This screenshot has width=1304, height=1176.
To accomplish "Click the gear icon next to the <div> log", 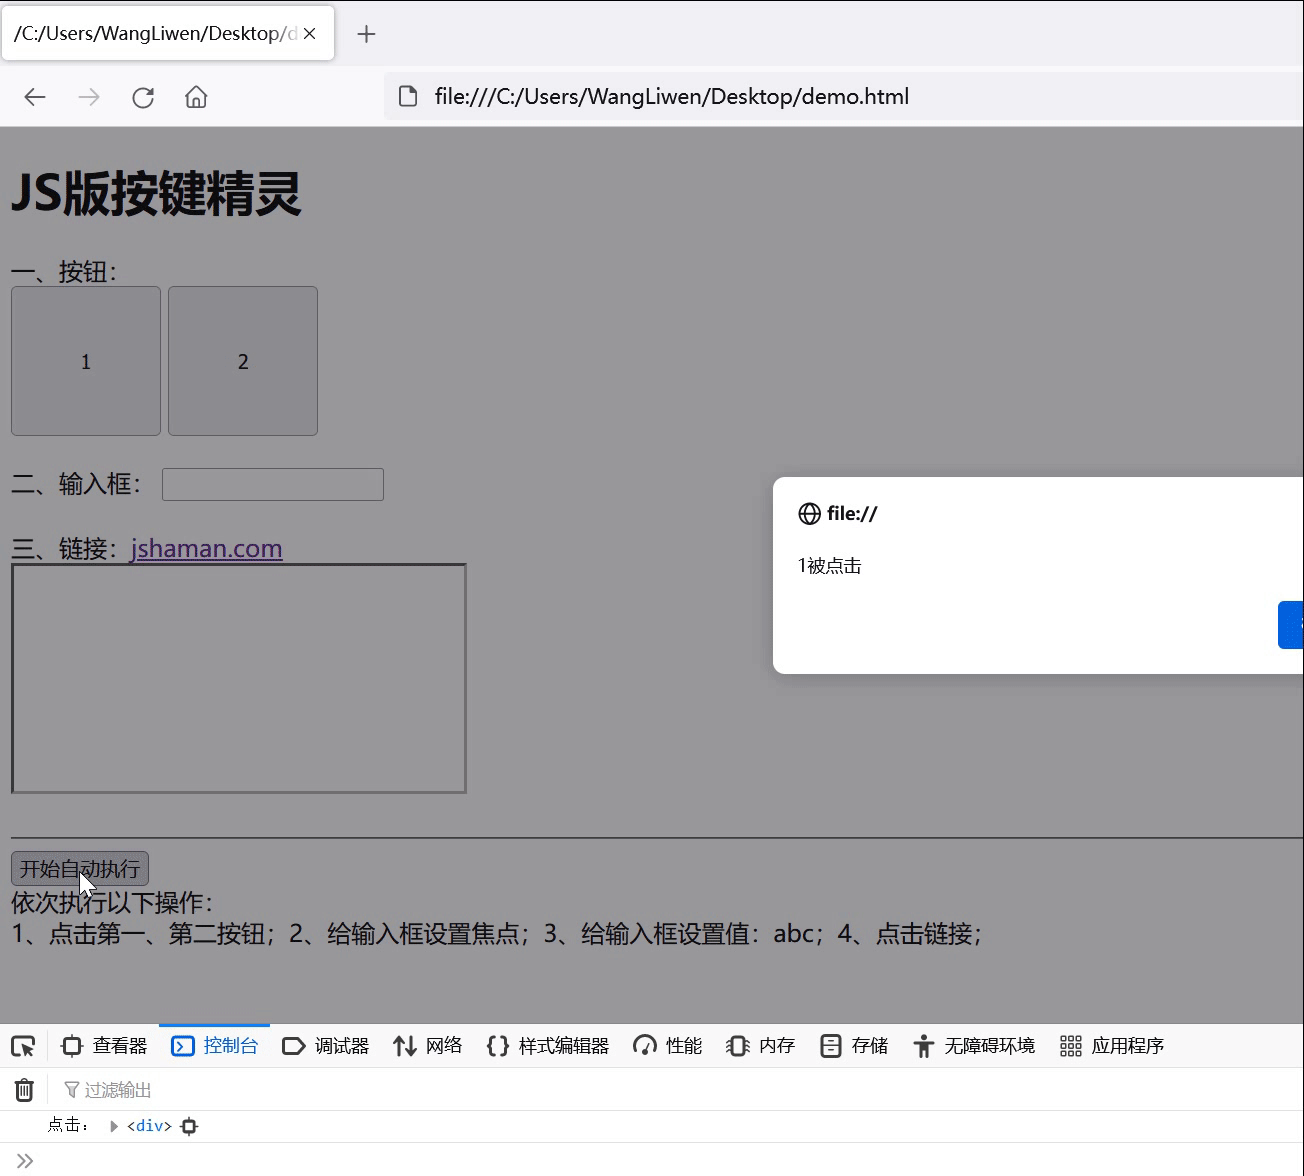I will pyautogui.click(x=189, y=1125).
